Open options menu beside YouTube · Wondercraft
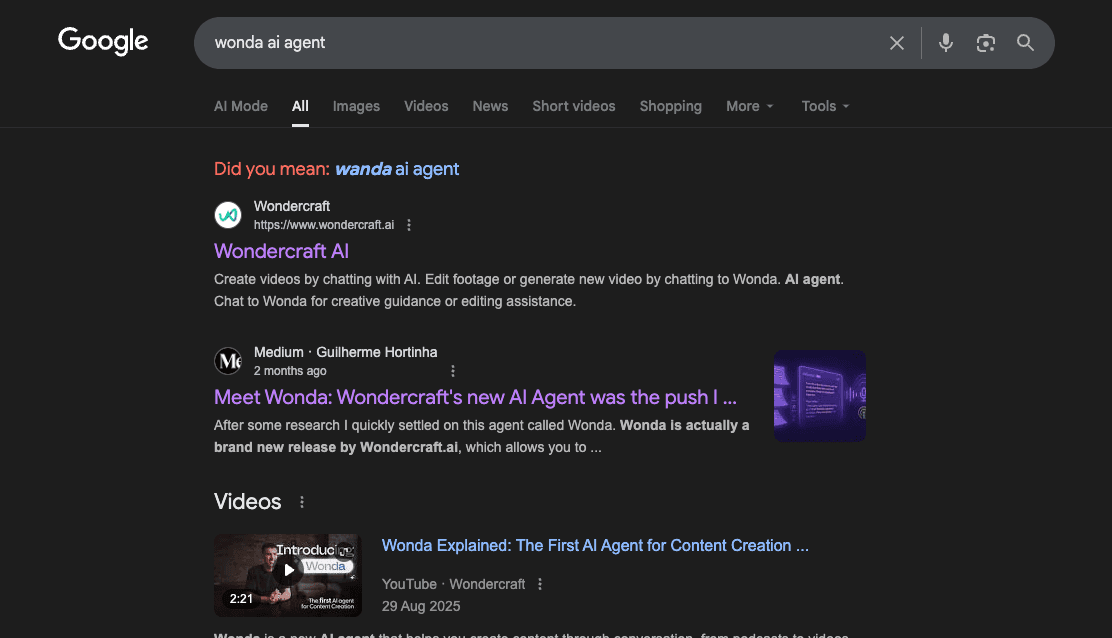 click(540, 584)
